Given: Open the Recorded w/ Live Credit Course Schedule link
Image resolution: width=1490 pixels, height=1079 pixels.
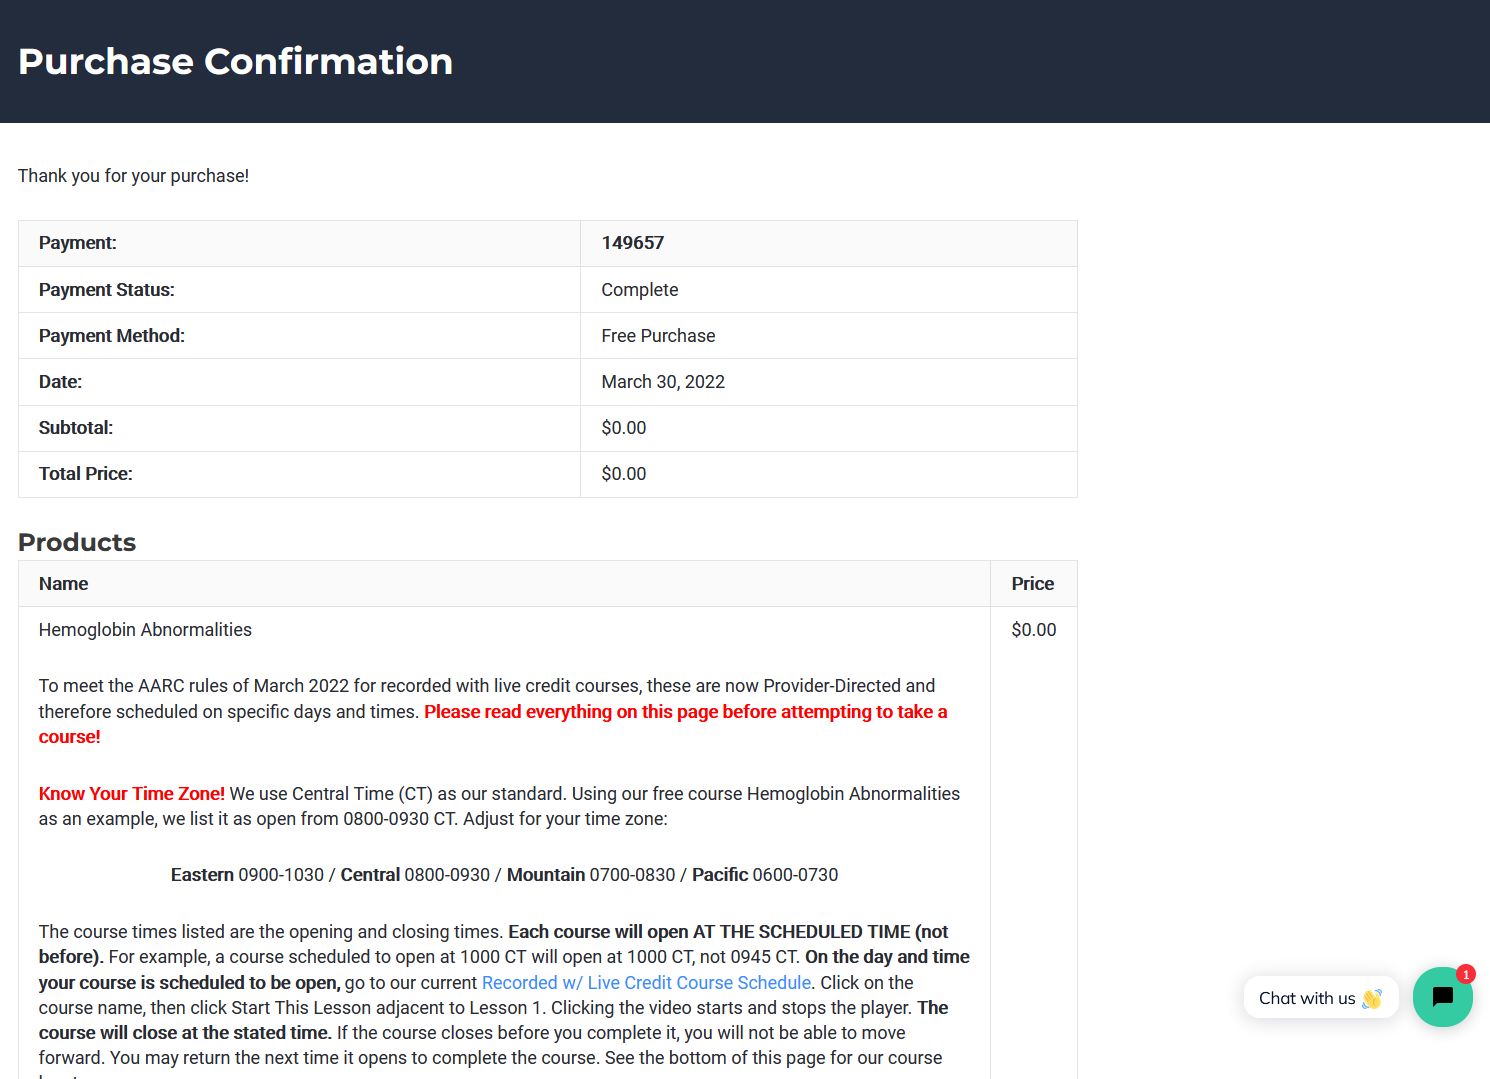Looking at the screenshot, I should 645,982.
